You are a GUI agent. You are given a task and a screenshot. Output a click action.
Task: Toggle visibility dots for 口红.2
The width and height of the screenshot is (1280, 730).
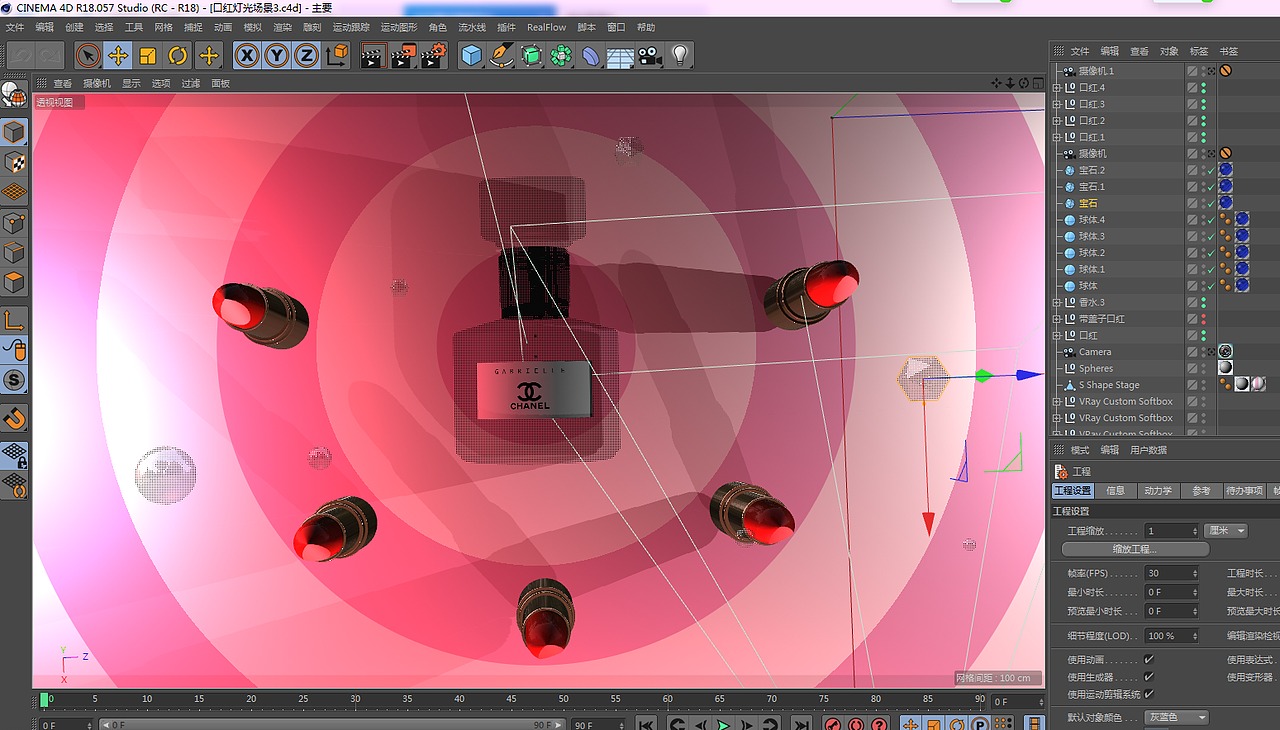1203,121
